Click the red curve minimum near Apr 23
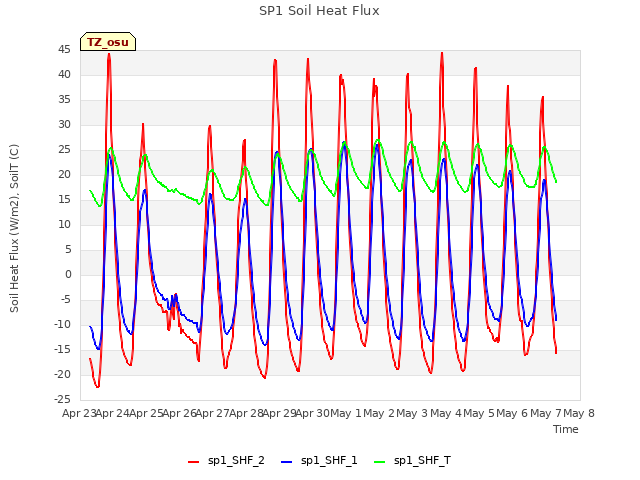The image size is (640, 480). [x=97, y=386]
